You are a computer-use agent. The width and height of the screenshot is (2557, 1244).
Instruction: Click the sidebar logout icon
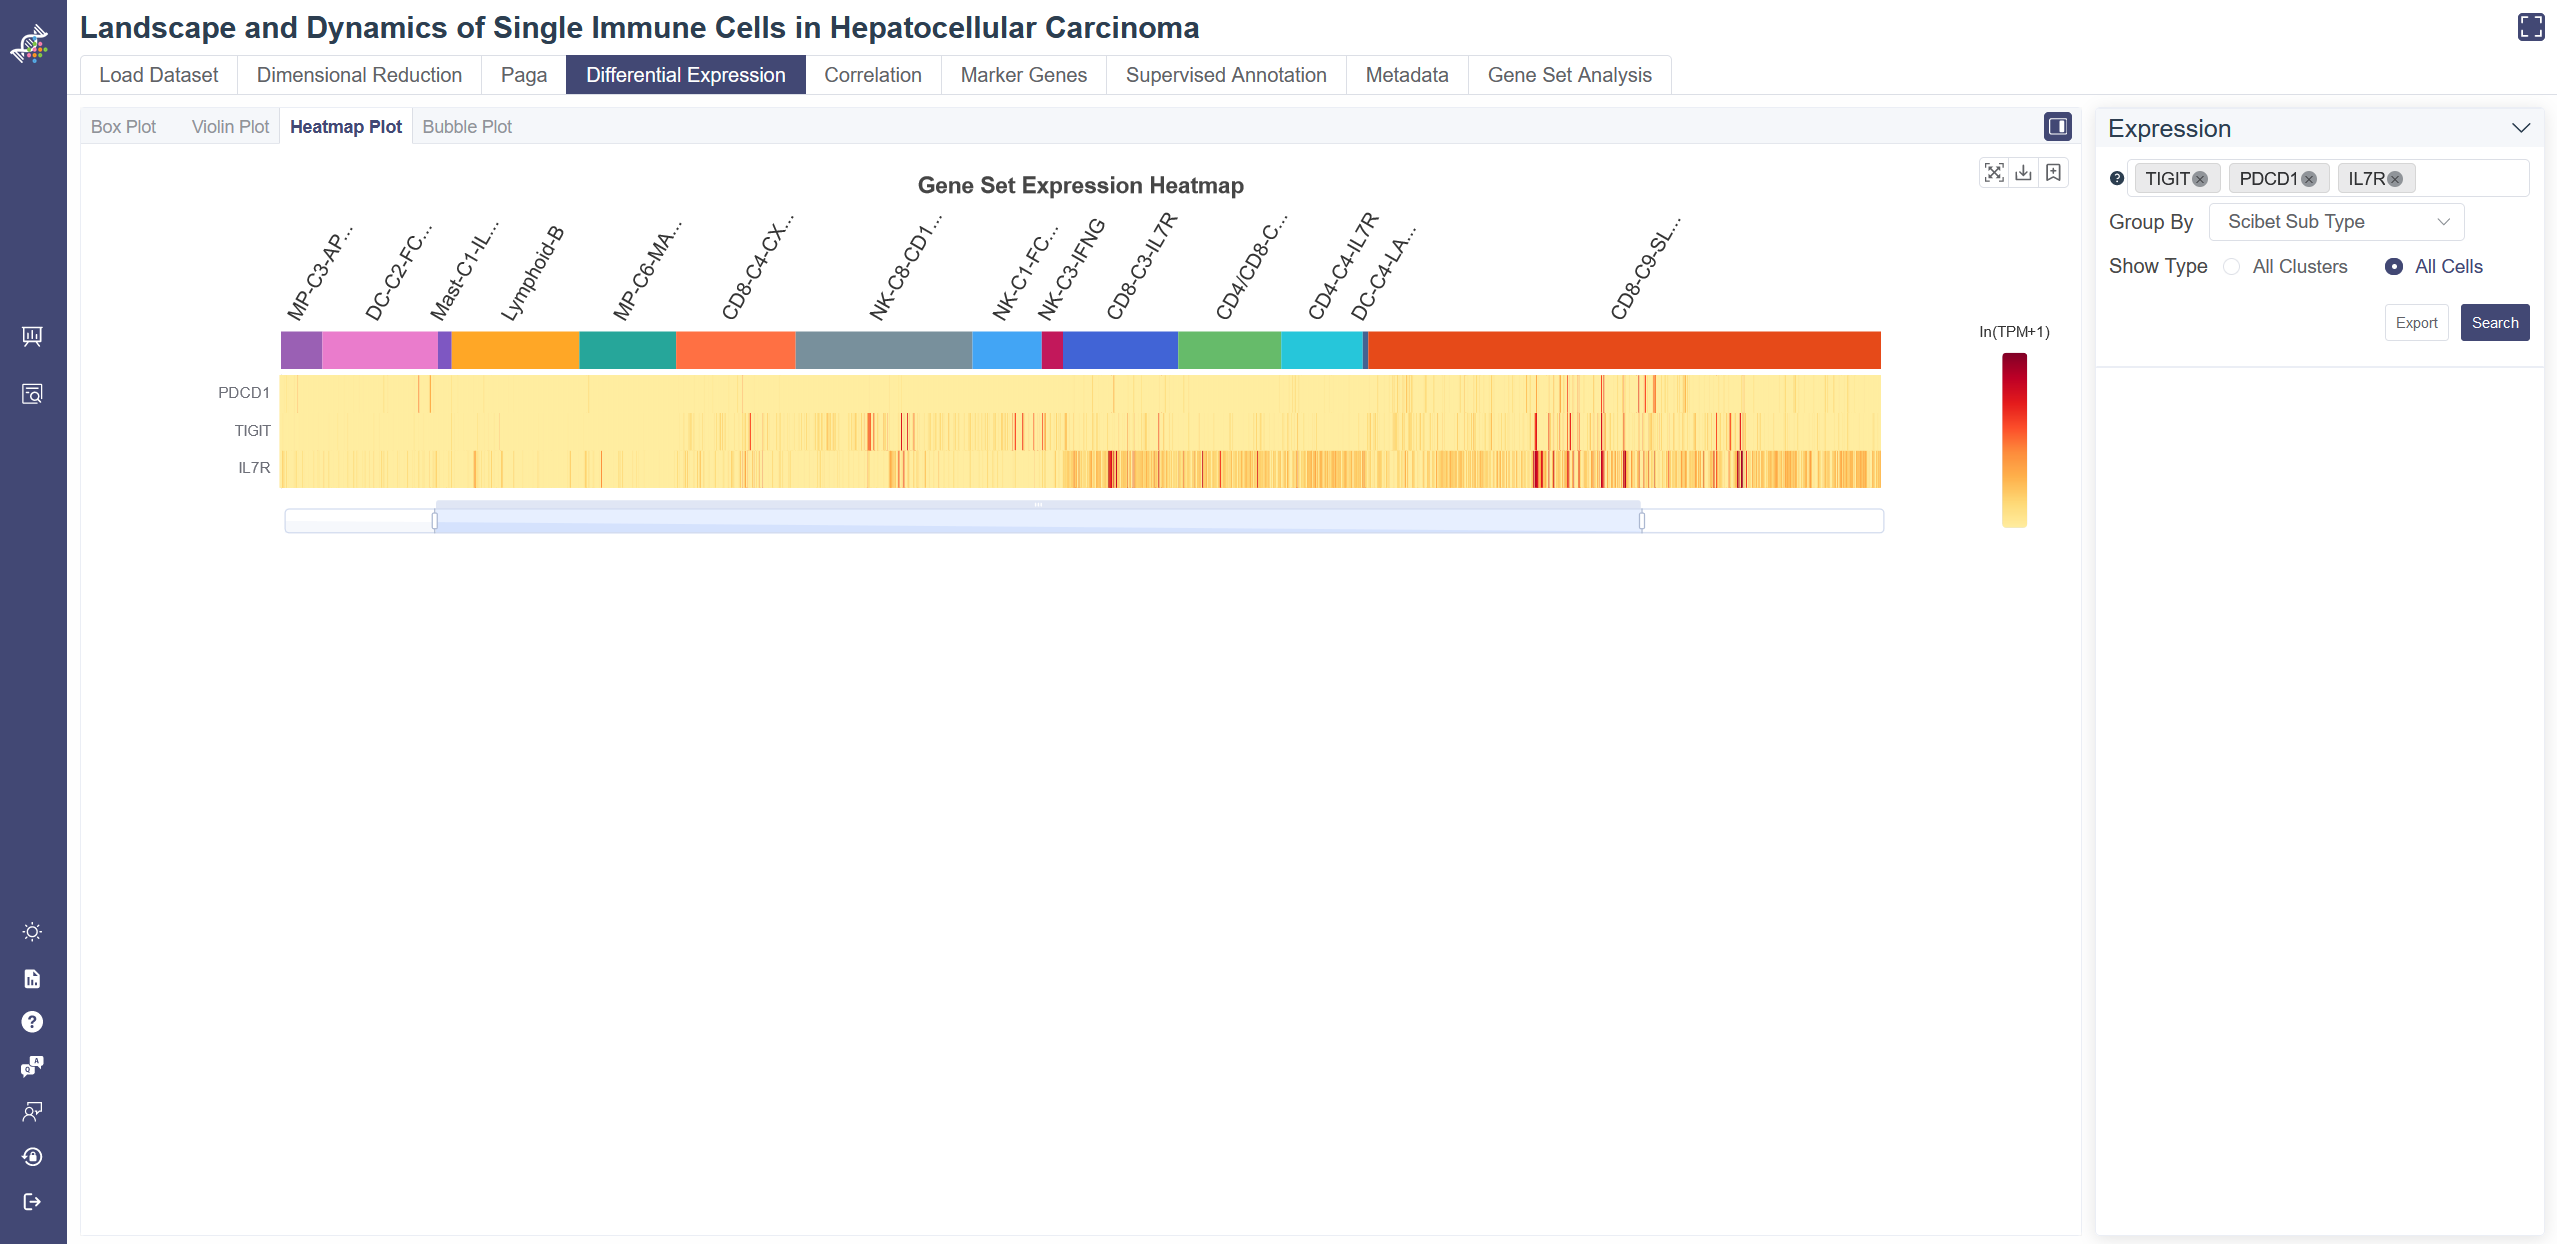pyautogui.click(x=32, y=1201)
